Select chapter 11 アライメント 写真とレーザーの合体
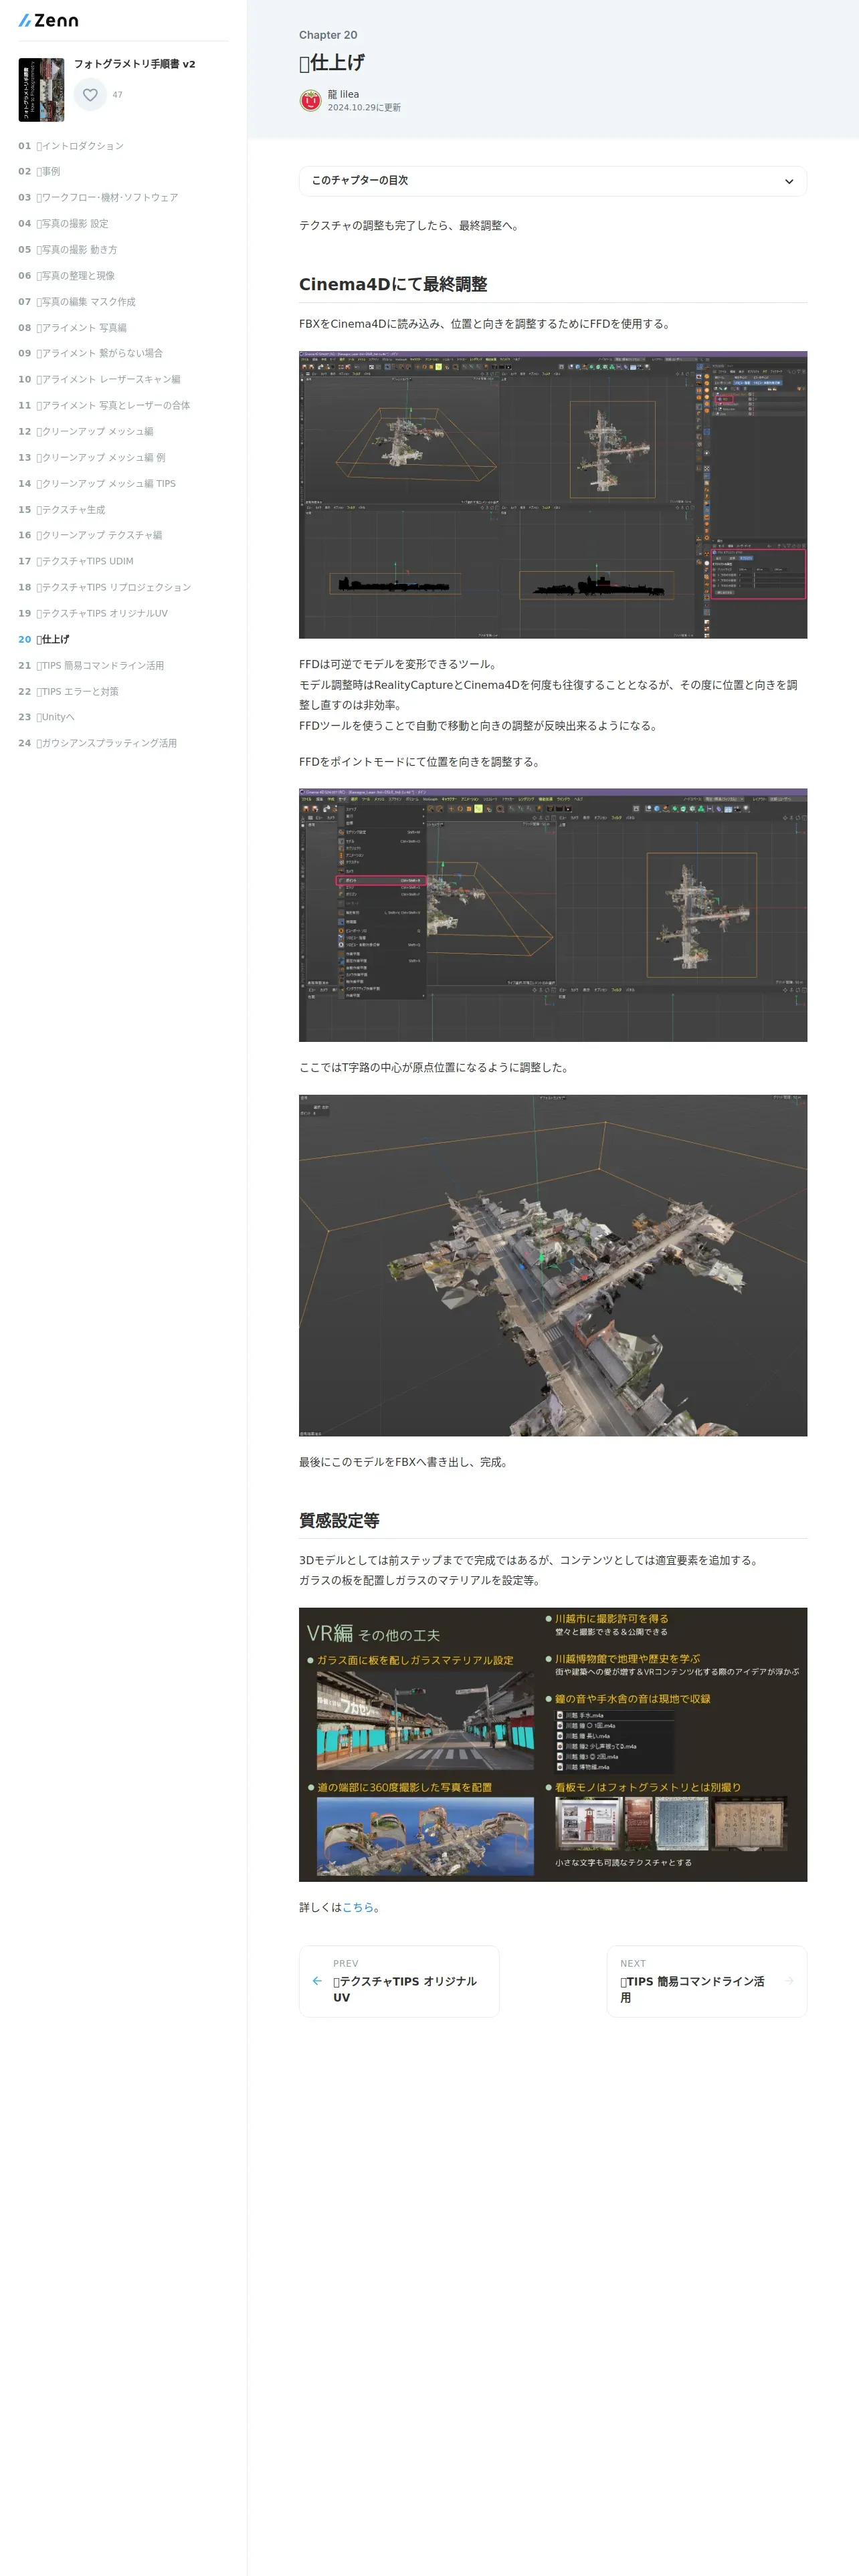The width and height of the screenshot is (859, 2576). coord(104,405)
